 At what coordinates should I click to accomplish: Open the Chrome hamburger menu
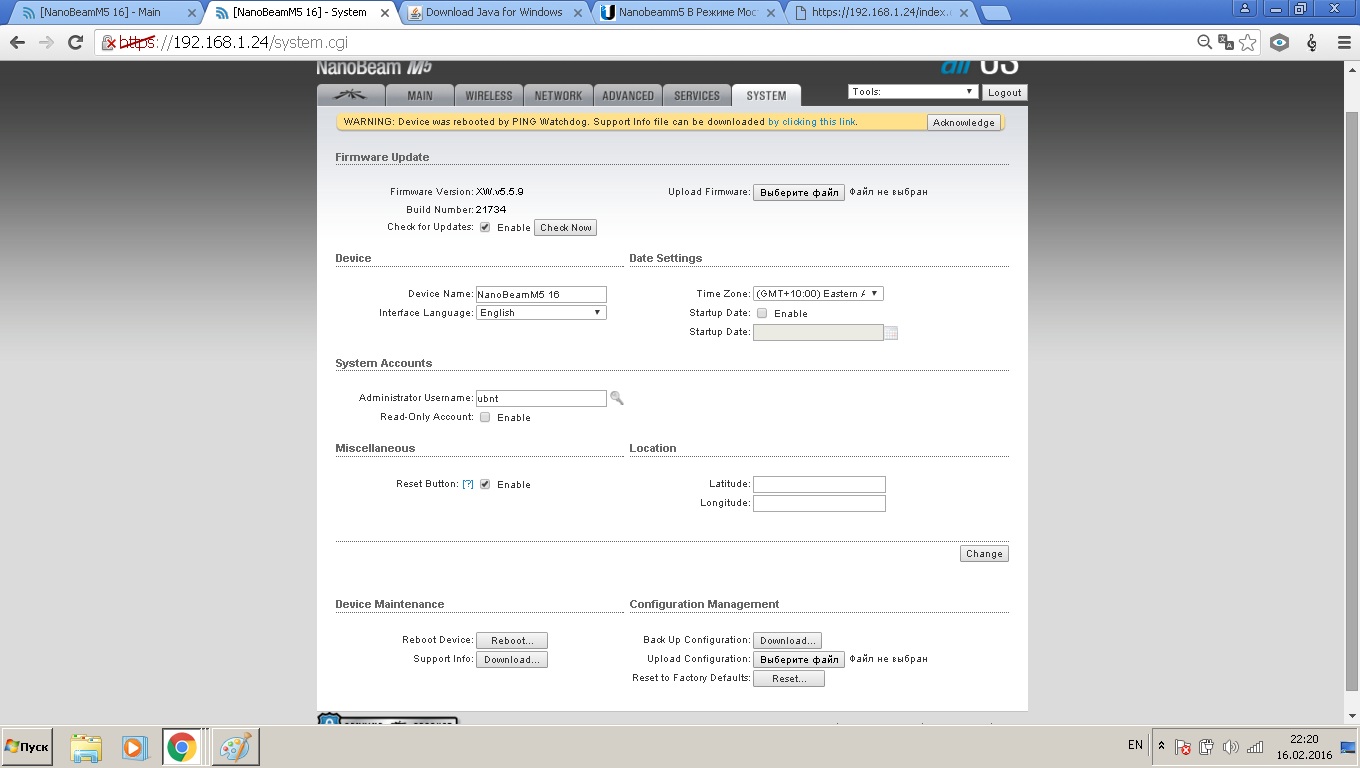click(x=1344, y=43)
